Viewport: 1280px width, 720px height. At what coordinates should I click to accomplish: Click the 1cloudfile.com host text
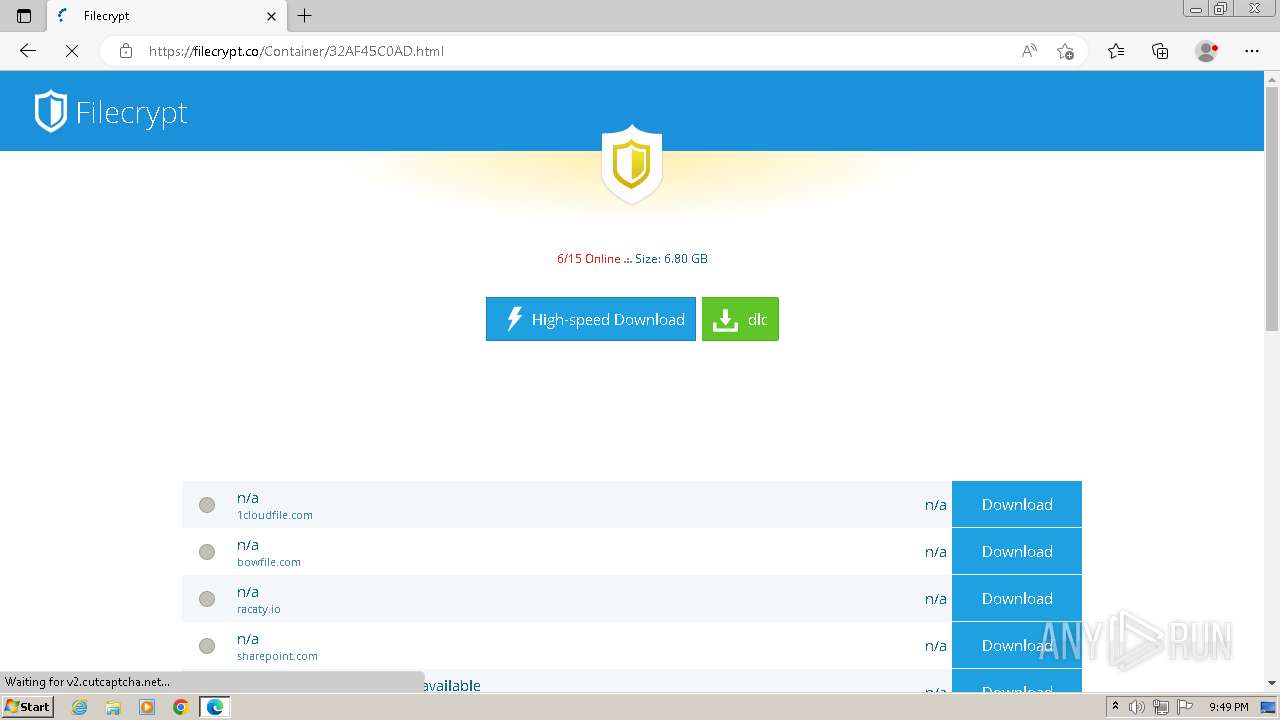click(275, 515)
